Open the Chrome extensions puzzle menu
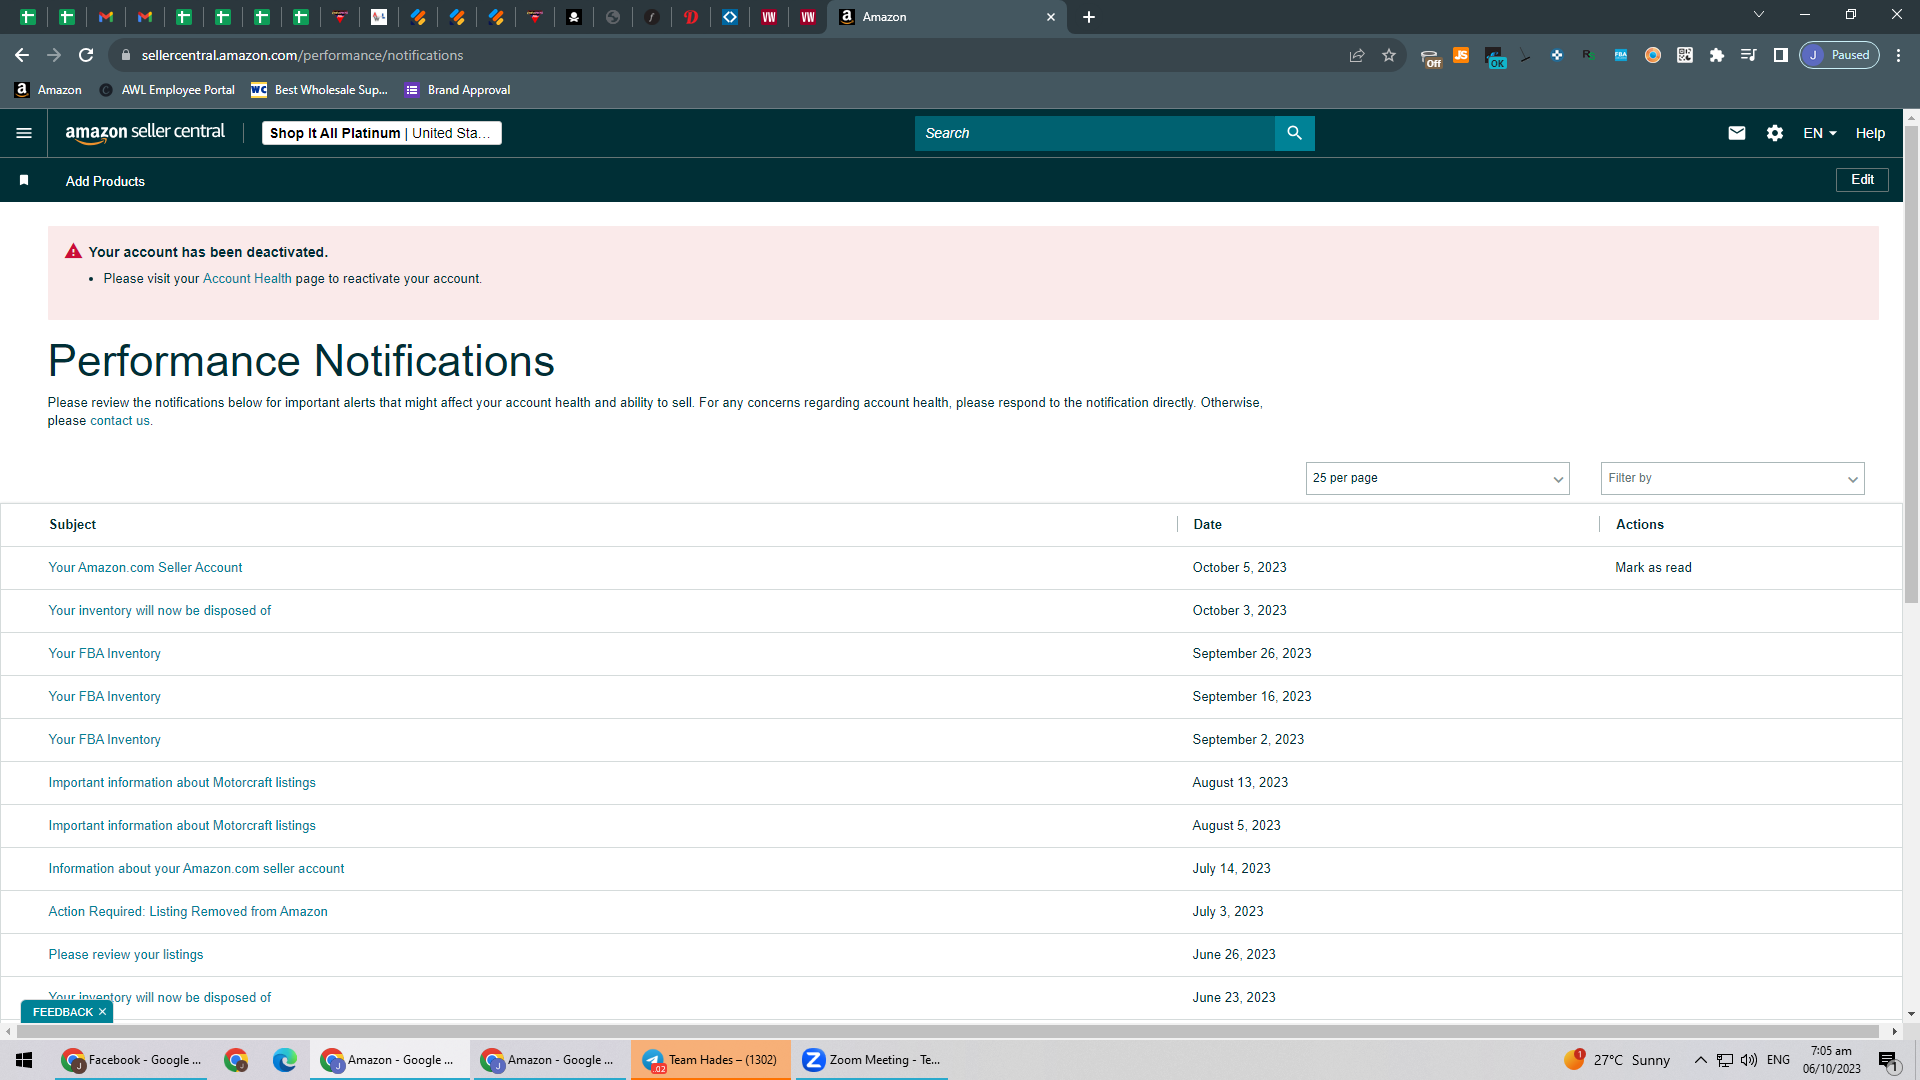Viewport: 1920px width, 1080px height. [x=1717, y=55]
